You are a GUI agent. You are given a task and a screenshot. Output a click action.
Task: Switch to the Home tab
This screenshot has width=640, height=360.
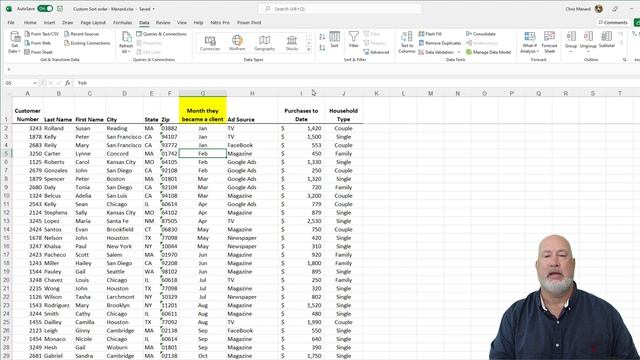click(x=30, y=22)
